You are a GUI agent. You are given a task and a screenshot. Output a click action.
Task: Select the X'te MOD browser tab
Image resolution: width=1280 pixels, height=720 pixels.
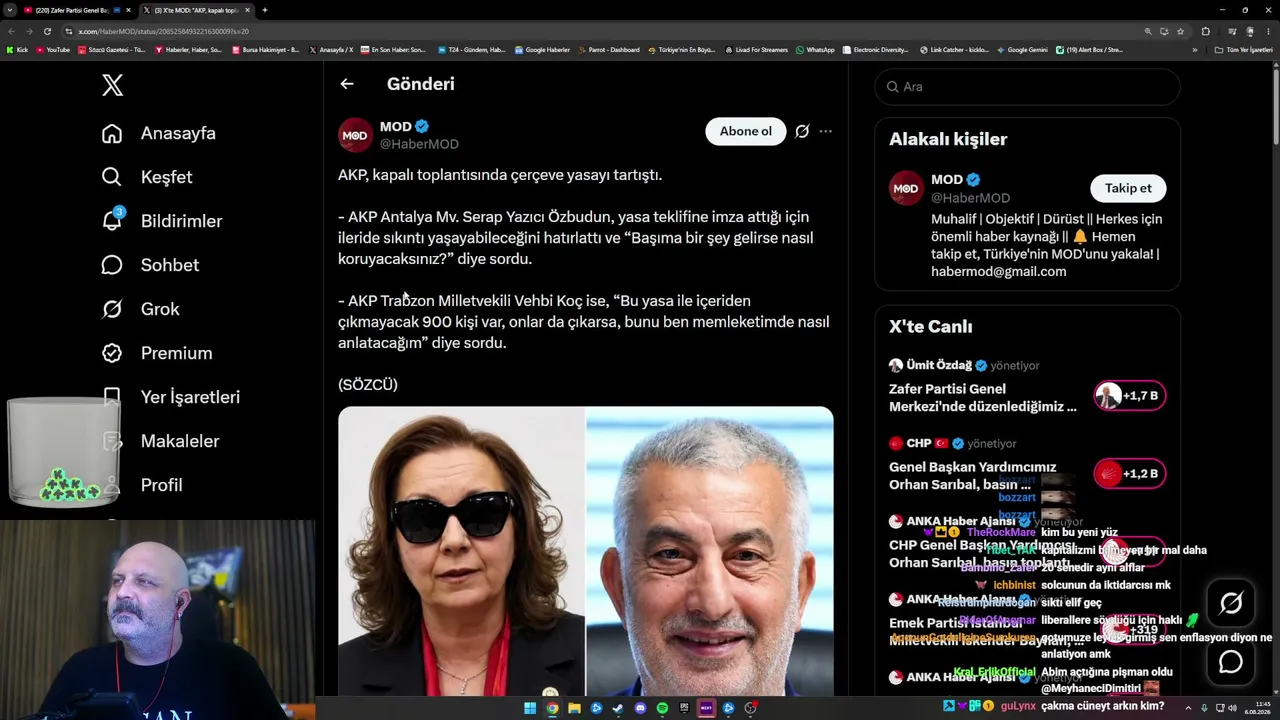coord(196,10)
